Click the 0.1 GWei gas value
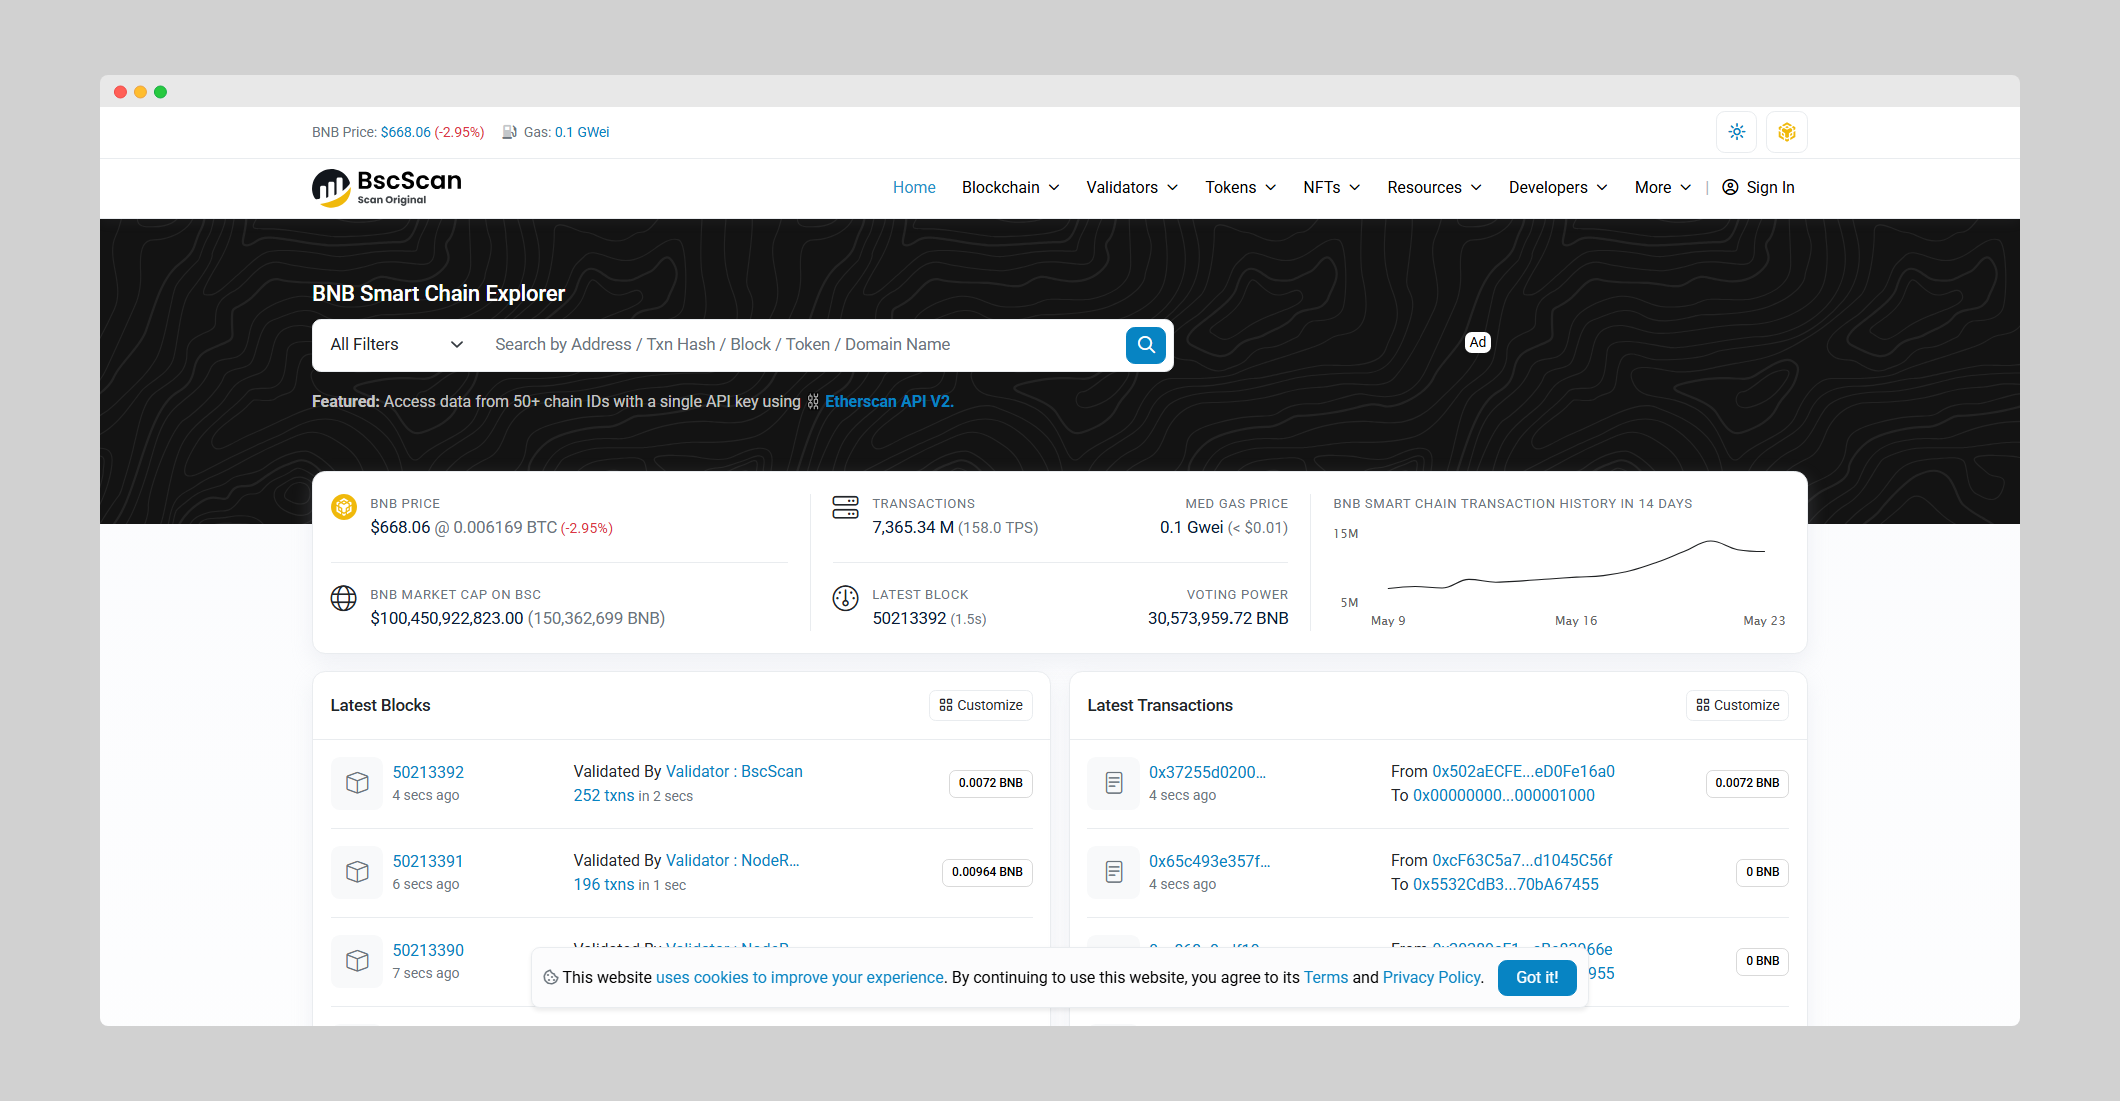The image size is (2120, 1101). 582,132
